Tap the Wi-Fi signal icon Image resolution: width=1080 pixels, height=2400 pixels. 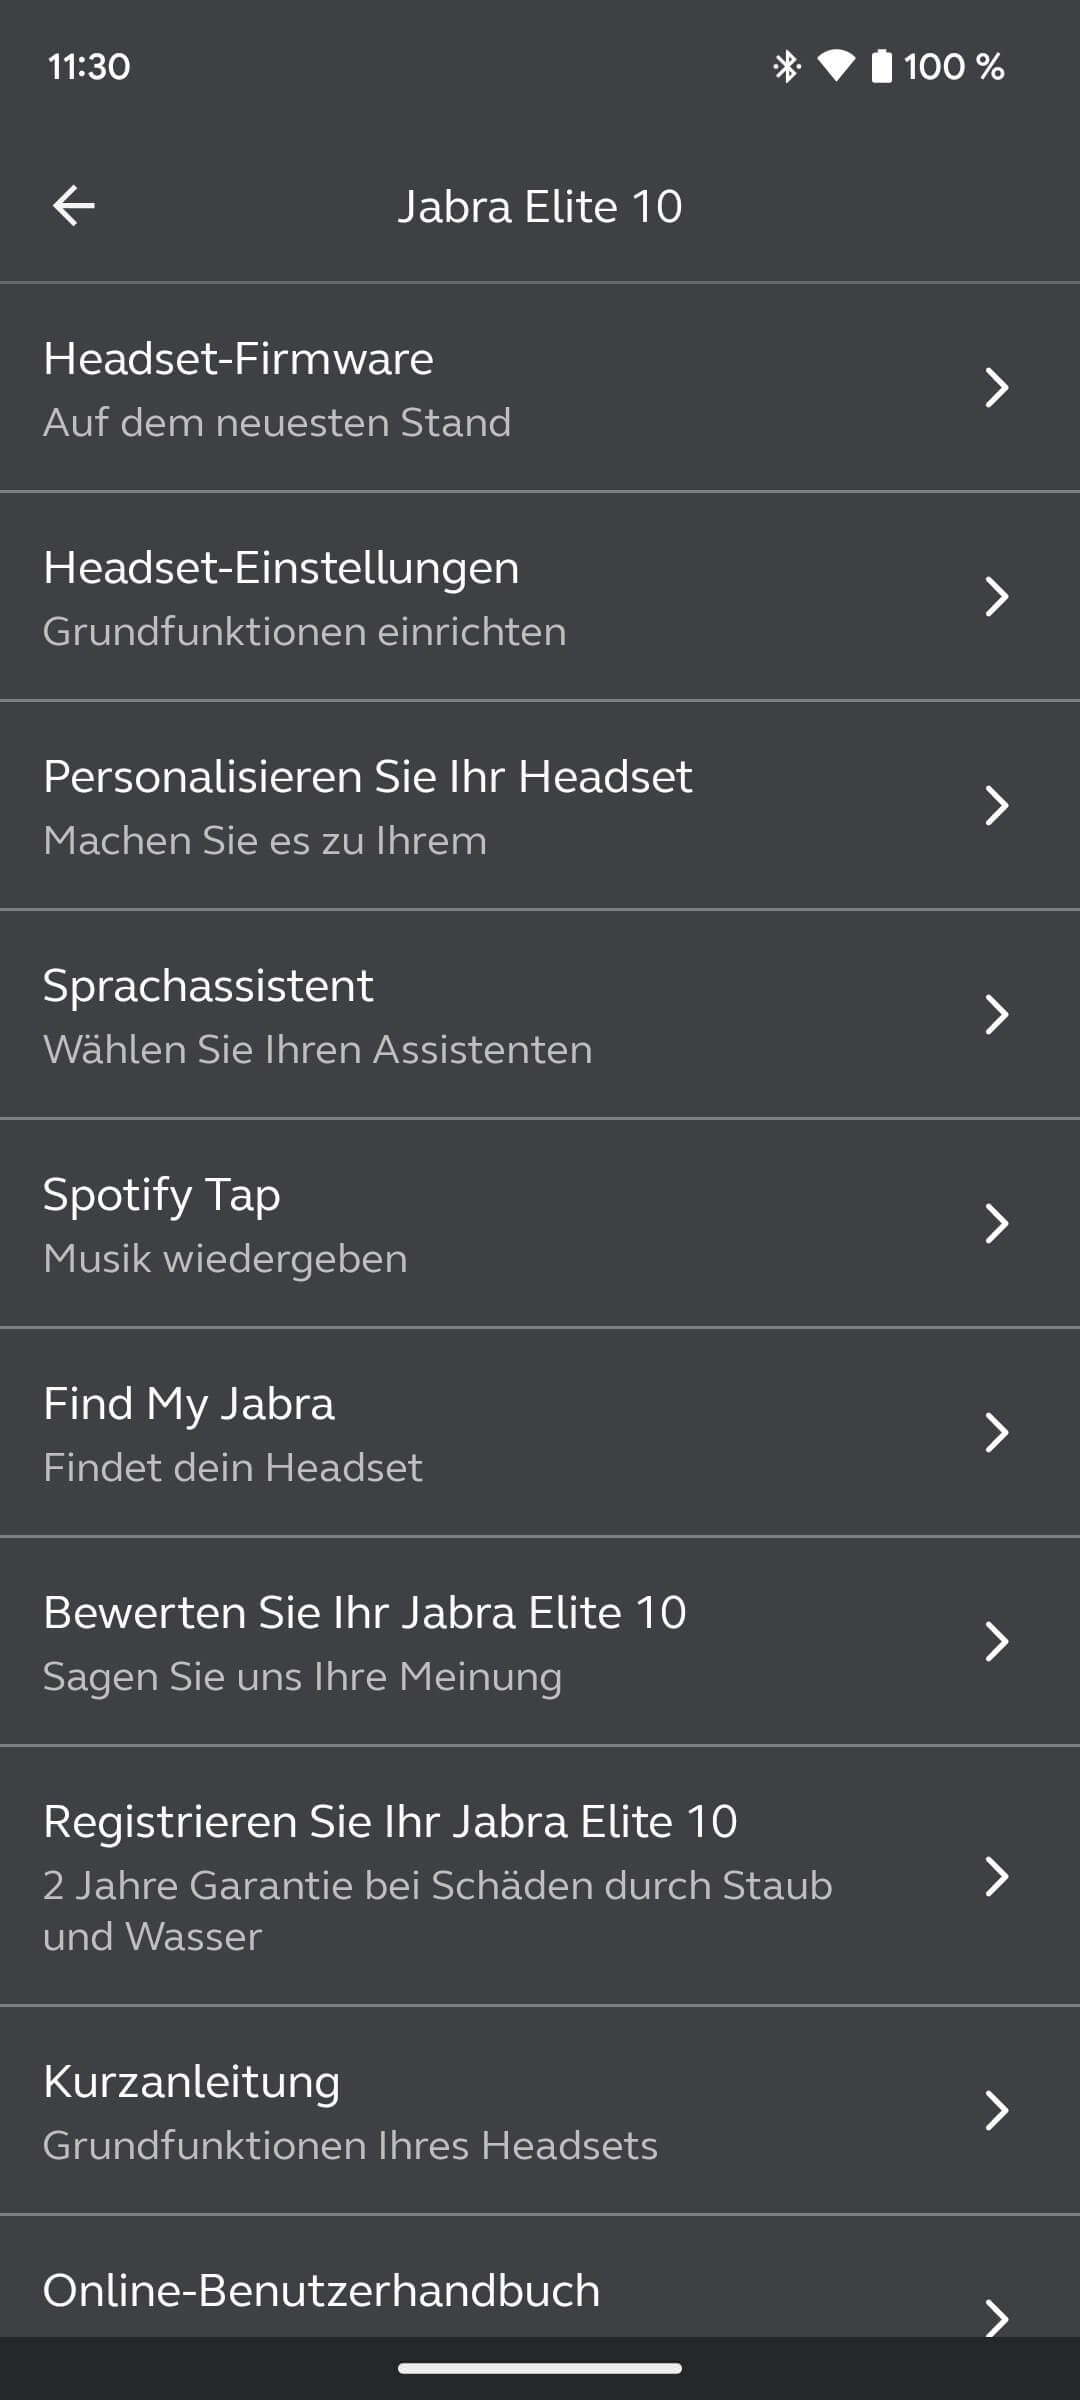(x=836, y=67)
